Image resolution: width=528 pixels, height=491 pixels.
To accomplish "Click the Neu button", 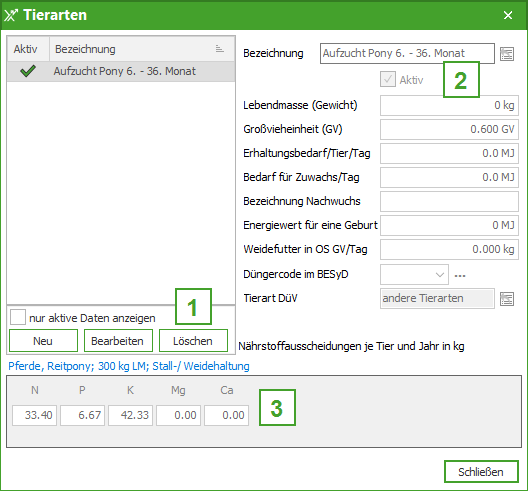I will pos(43,341).
